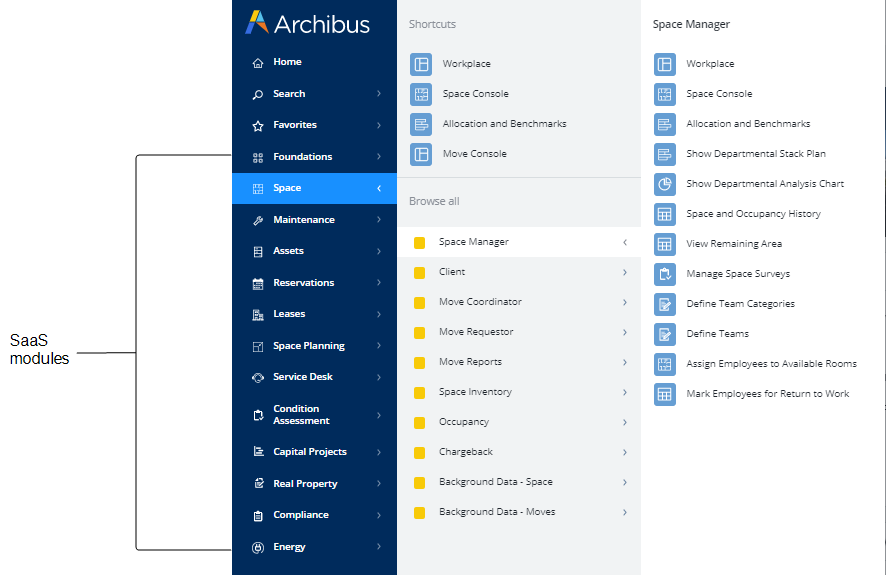Select Service Desk in the sidebar
This screenshot has height=575, width=886.
click(302, 377)
